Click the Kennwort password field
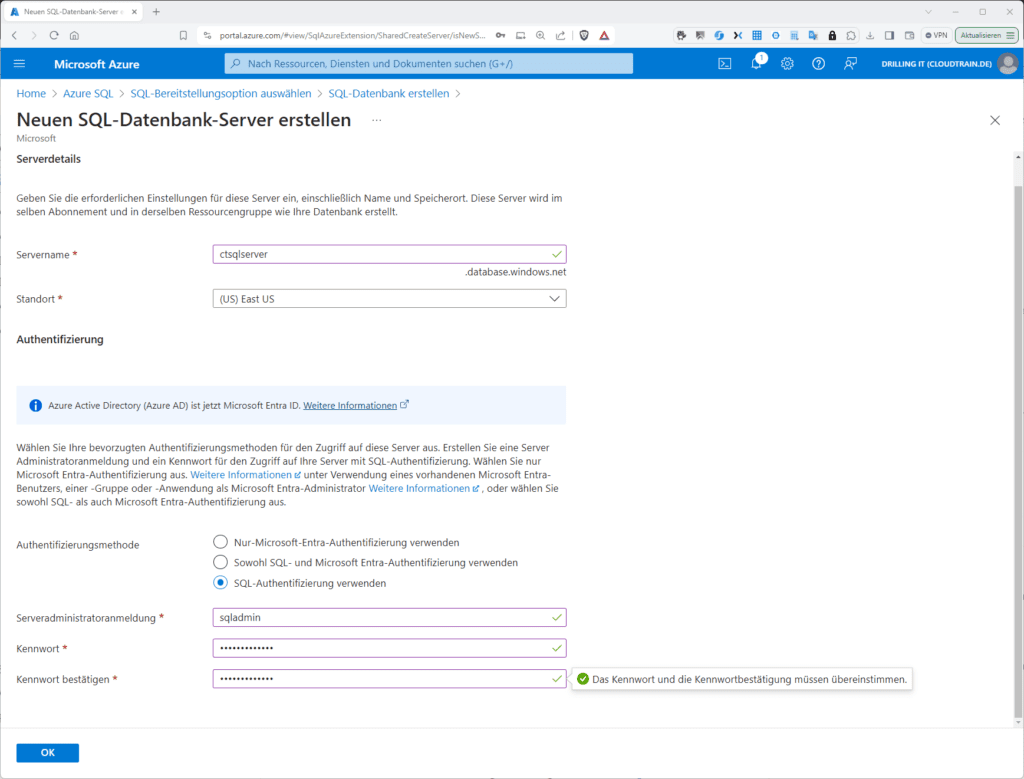The height and width of the screenshot is (779, 1024). 389,648
